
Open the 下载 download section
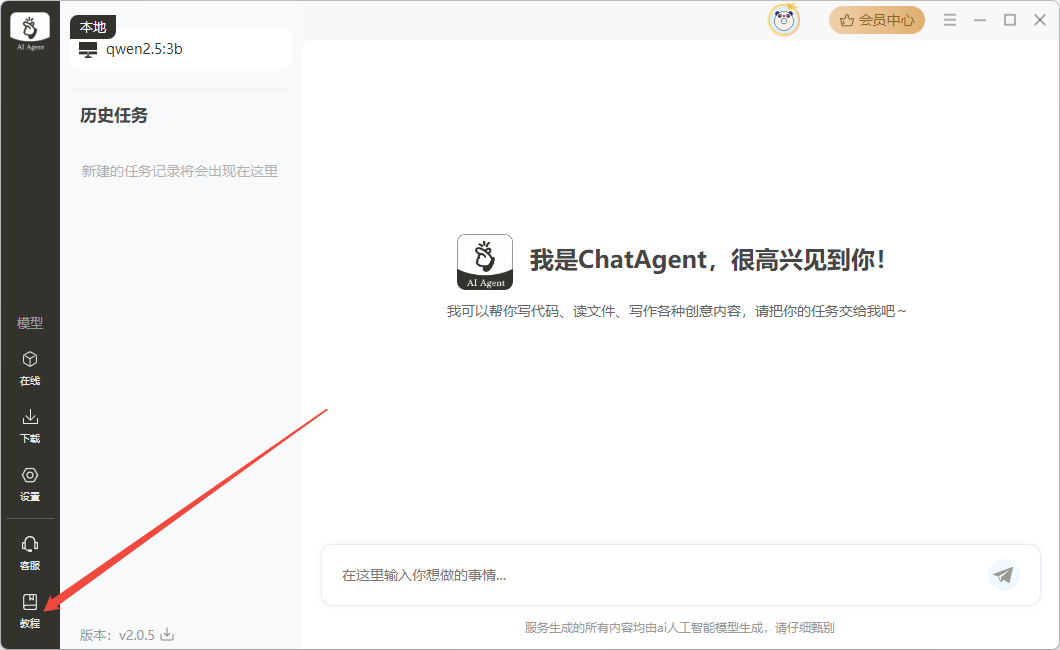click(30, 426)
